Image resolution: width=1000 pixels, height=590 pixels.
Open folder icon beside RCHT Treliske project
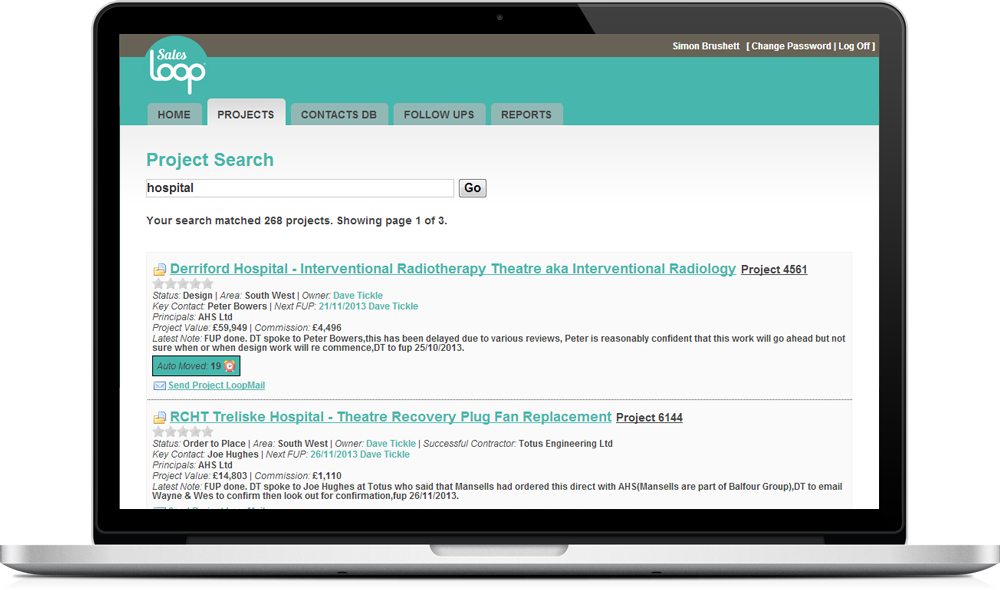[x=159, y=418]
